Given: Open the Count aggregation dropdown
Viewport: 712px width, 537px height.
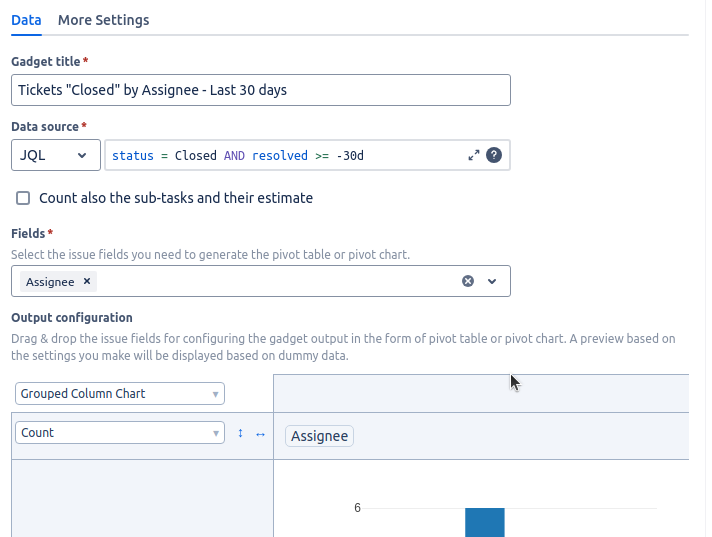Looking at the screenshot, I should click(x=120, y=433).
